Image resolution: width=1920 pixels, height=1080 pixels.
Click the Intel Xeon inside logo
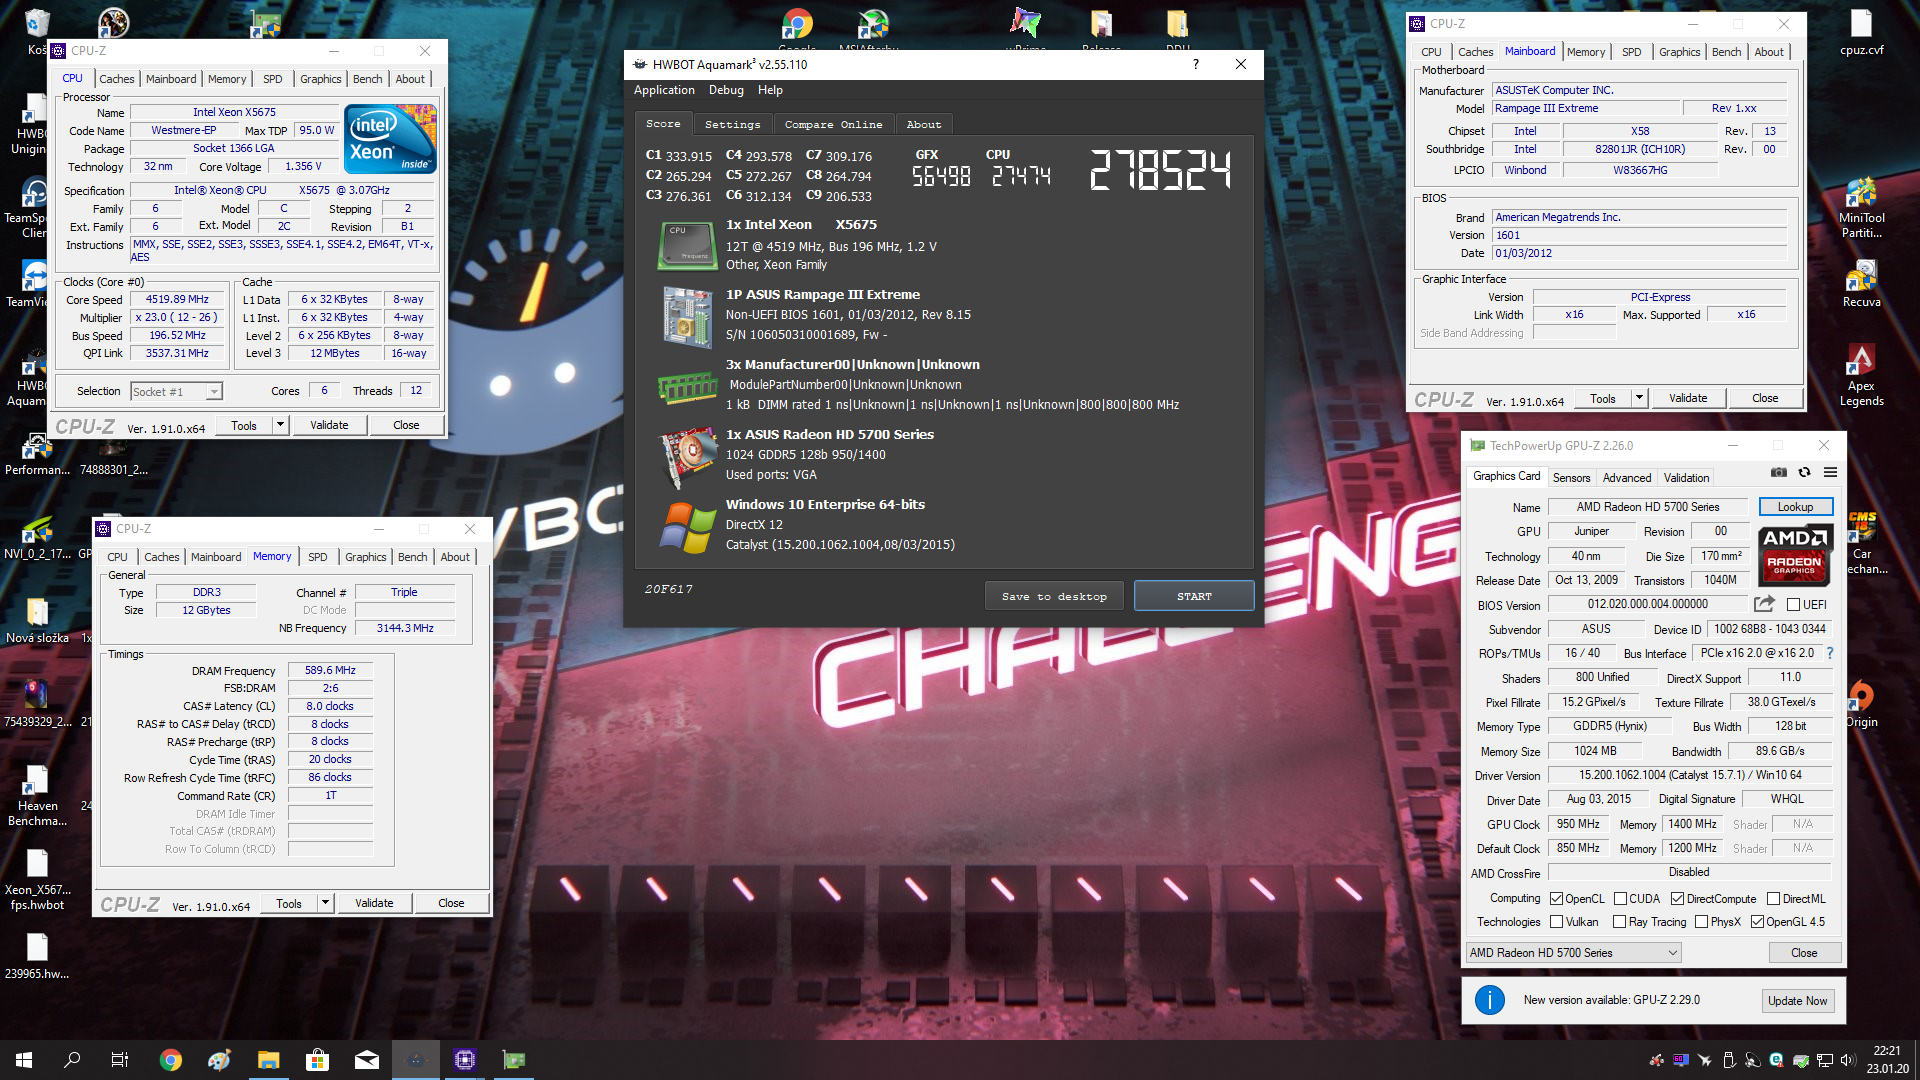click(x=390, y=138)
